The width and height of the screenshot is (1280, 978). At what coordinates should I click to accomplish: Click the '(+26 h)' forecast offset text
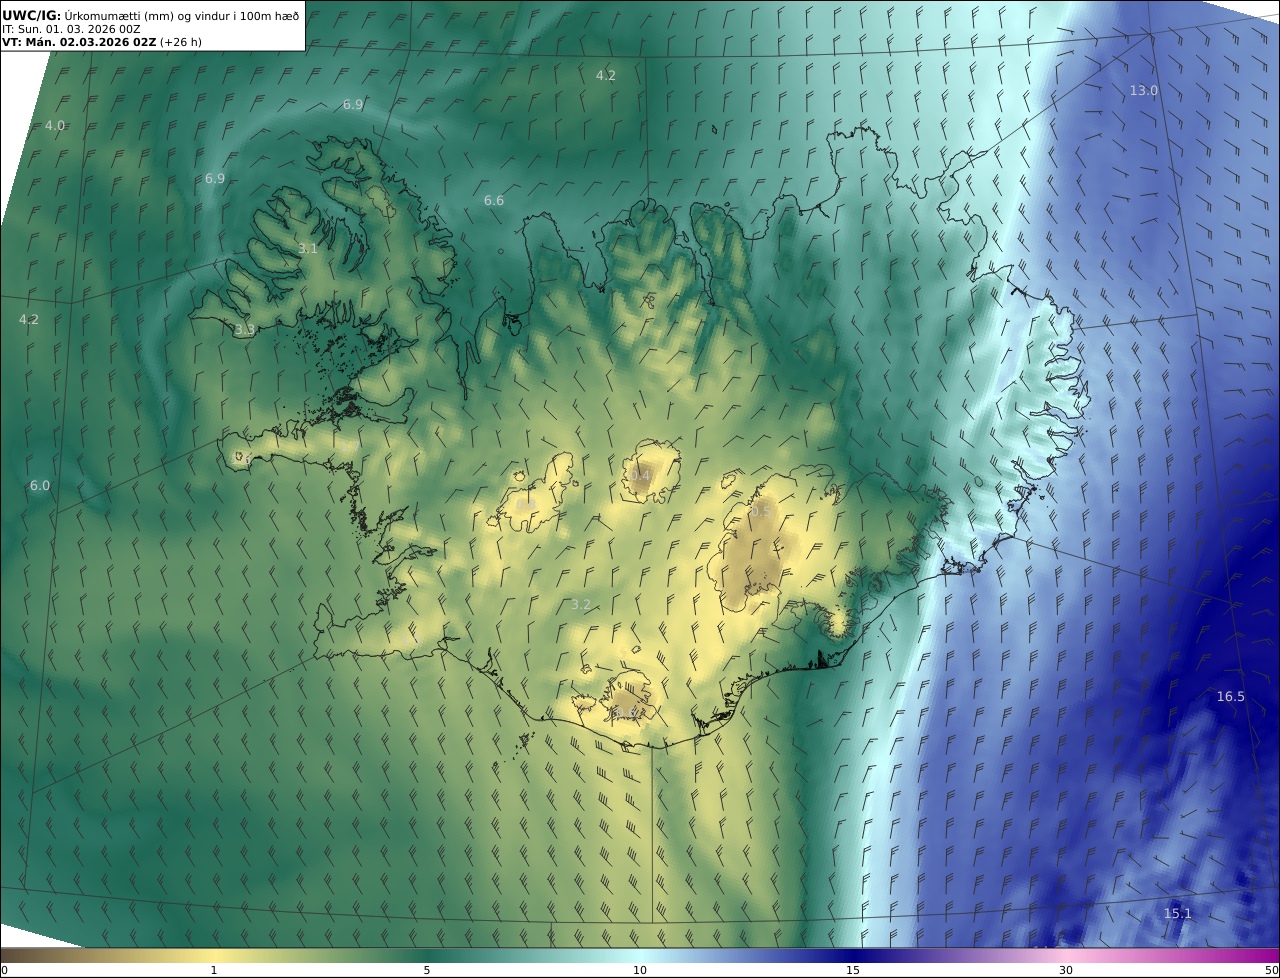(x=182, y=42)
